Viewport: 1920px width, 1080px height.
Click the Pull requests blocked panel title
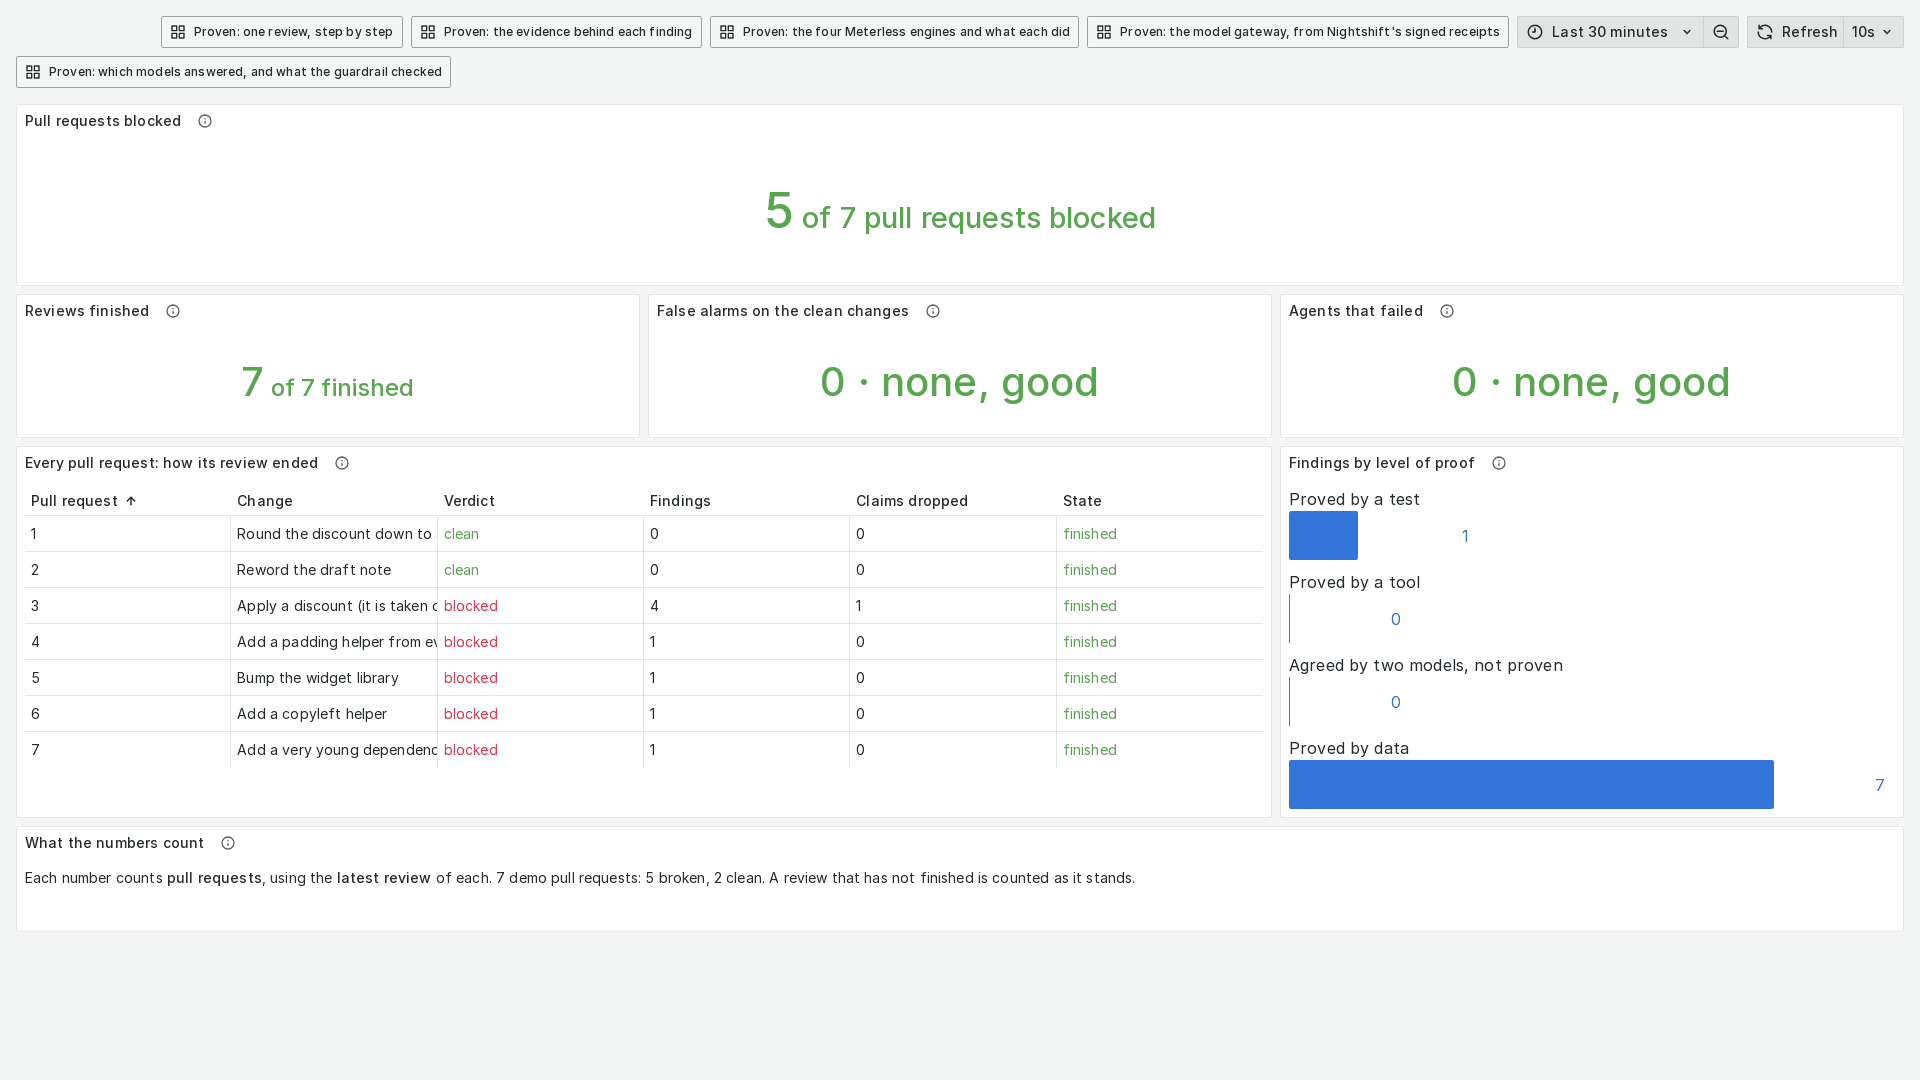pos(103,121)
